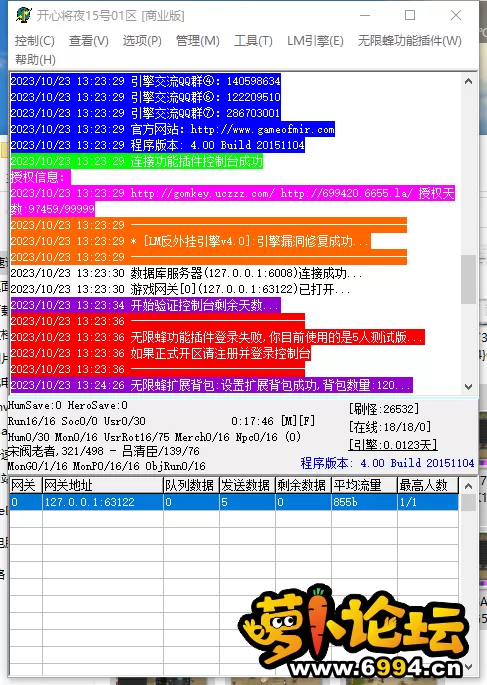
Task: Click the [F] indicator in status panel
Action: [x=307, y=421]
